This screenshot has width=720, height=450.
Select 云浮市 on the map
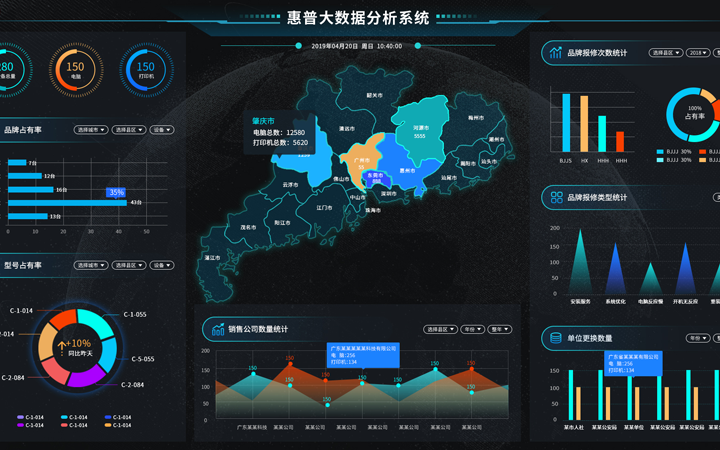click(290, 185)
